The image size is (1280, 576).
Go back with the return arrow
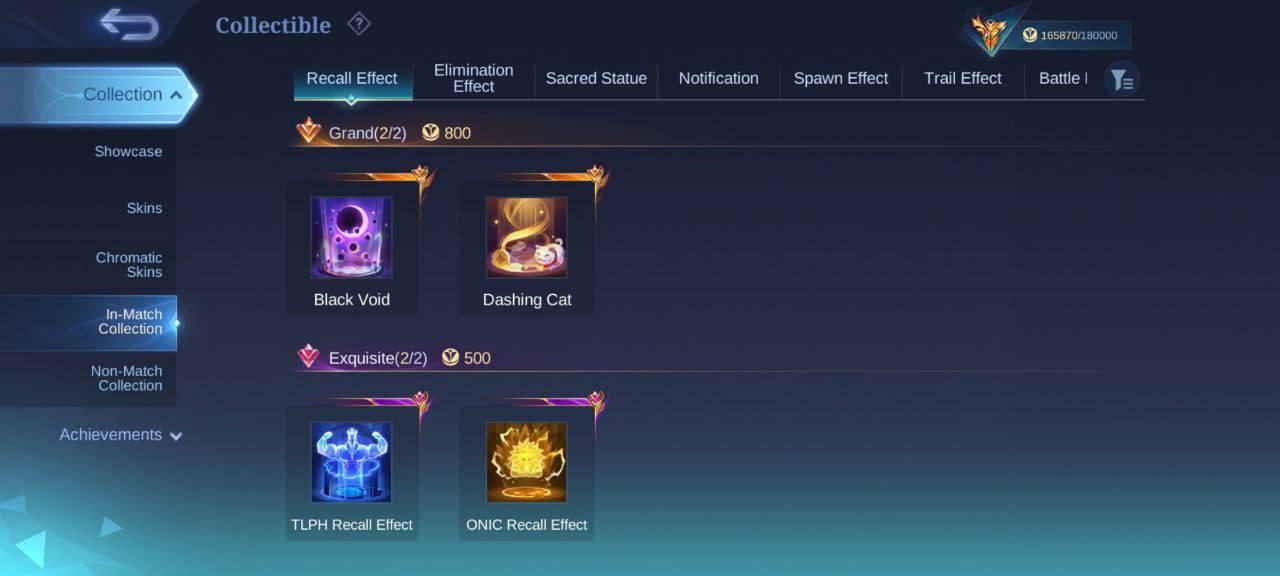(x=130, y=25)
